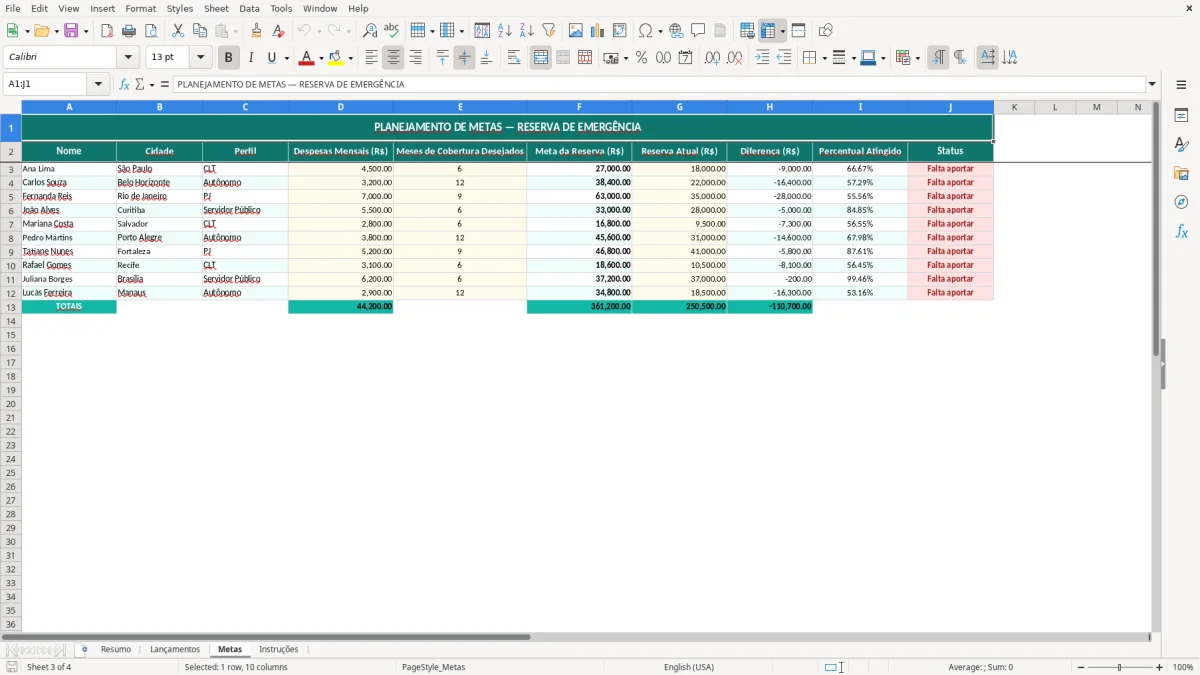Open the File menu
The height and width of the screenshot is (675, 1200).
(x=13, y=8)
